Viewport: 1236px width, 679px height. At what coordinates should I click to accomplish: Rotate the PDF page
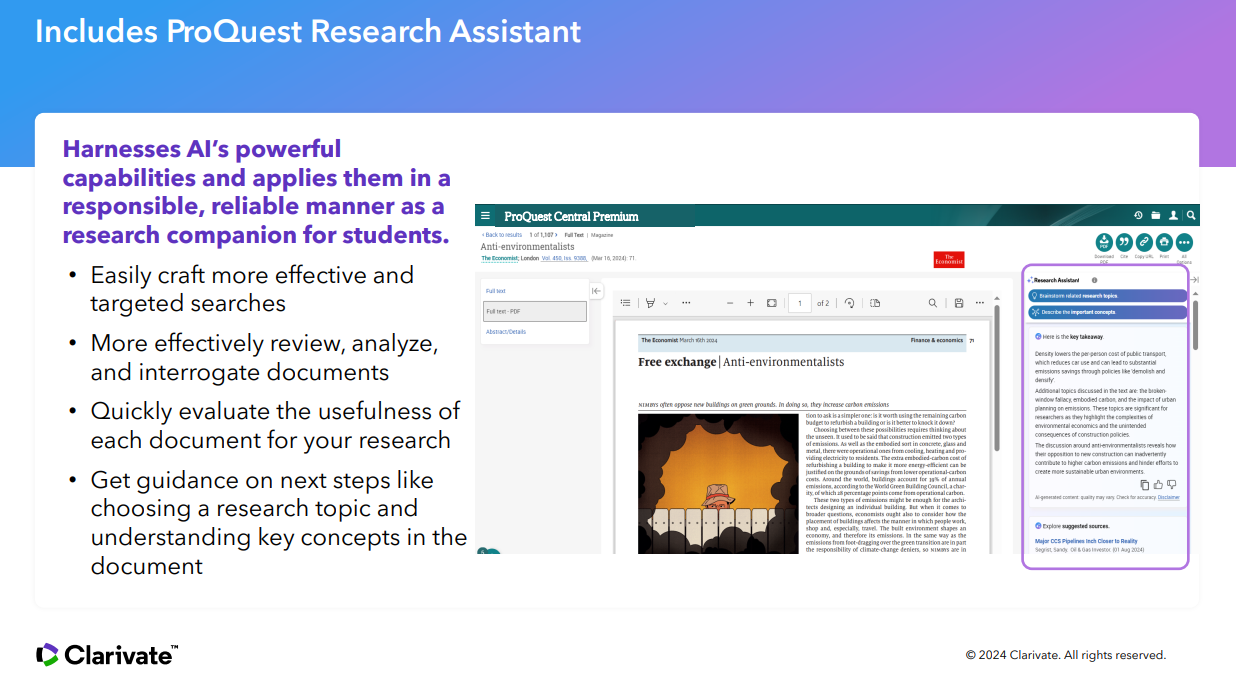click(x=850, y=303)
